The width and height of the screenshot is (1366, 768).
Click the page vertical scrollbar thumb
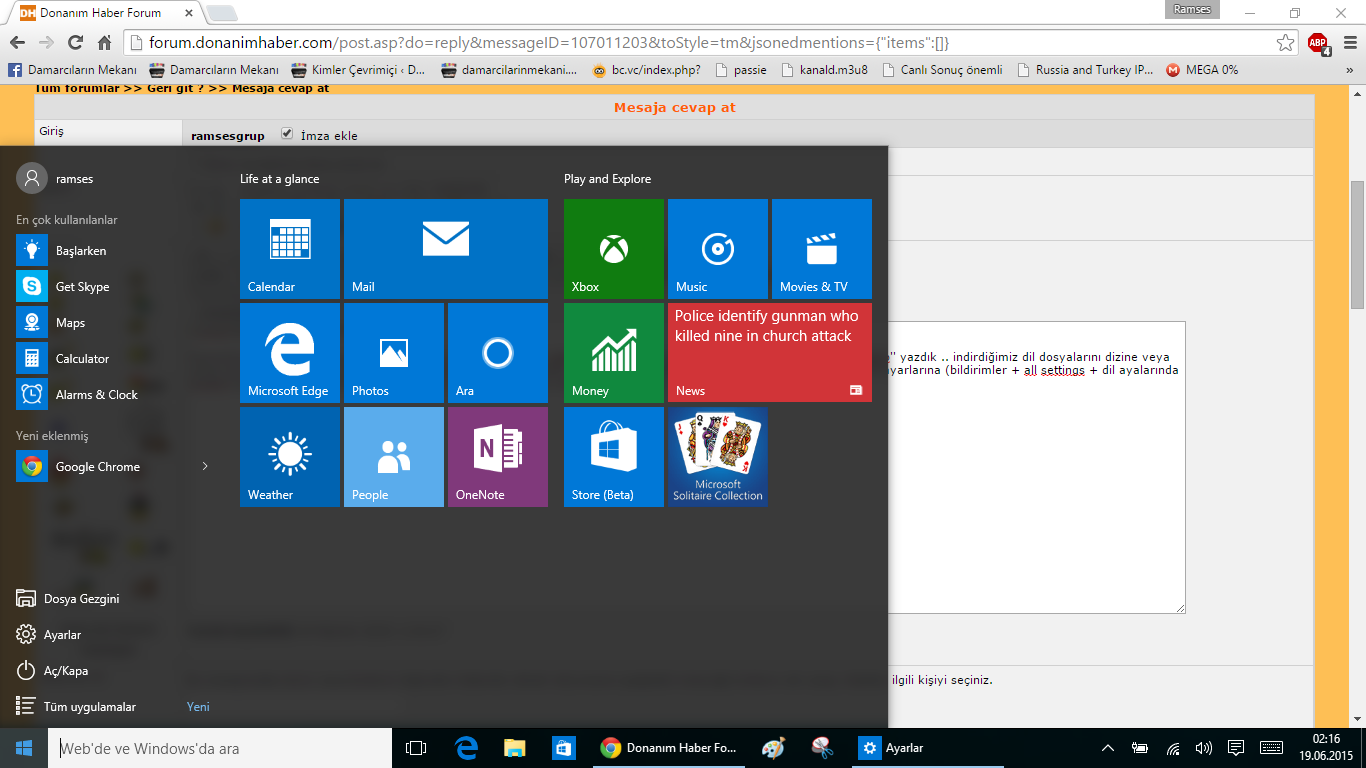click(1357, 245)
